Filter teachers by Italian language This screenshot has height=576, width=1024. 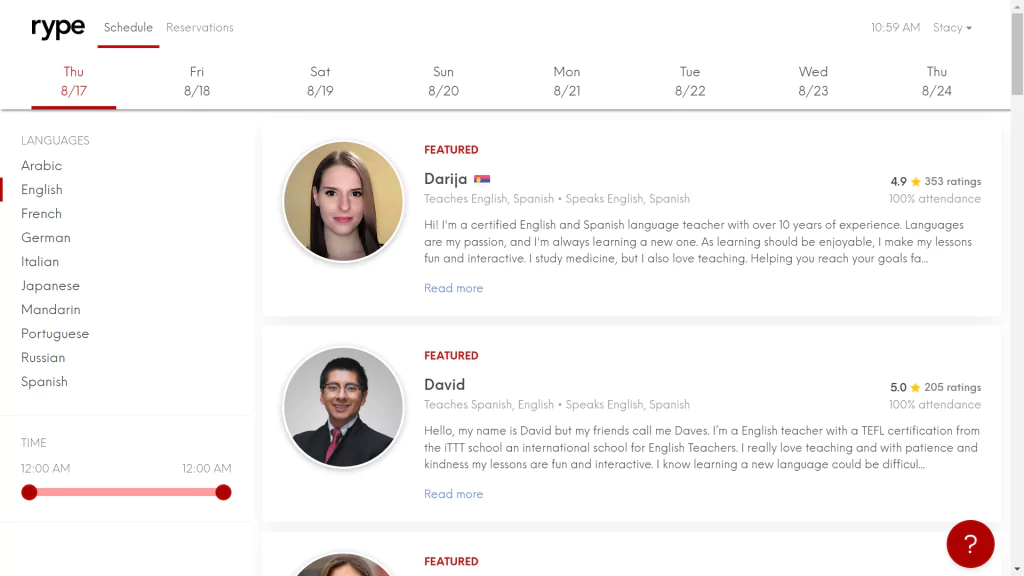pyautogui.click(x=40, y=262)
